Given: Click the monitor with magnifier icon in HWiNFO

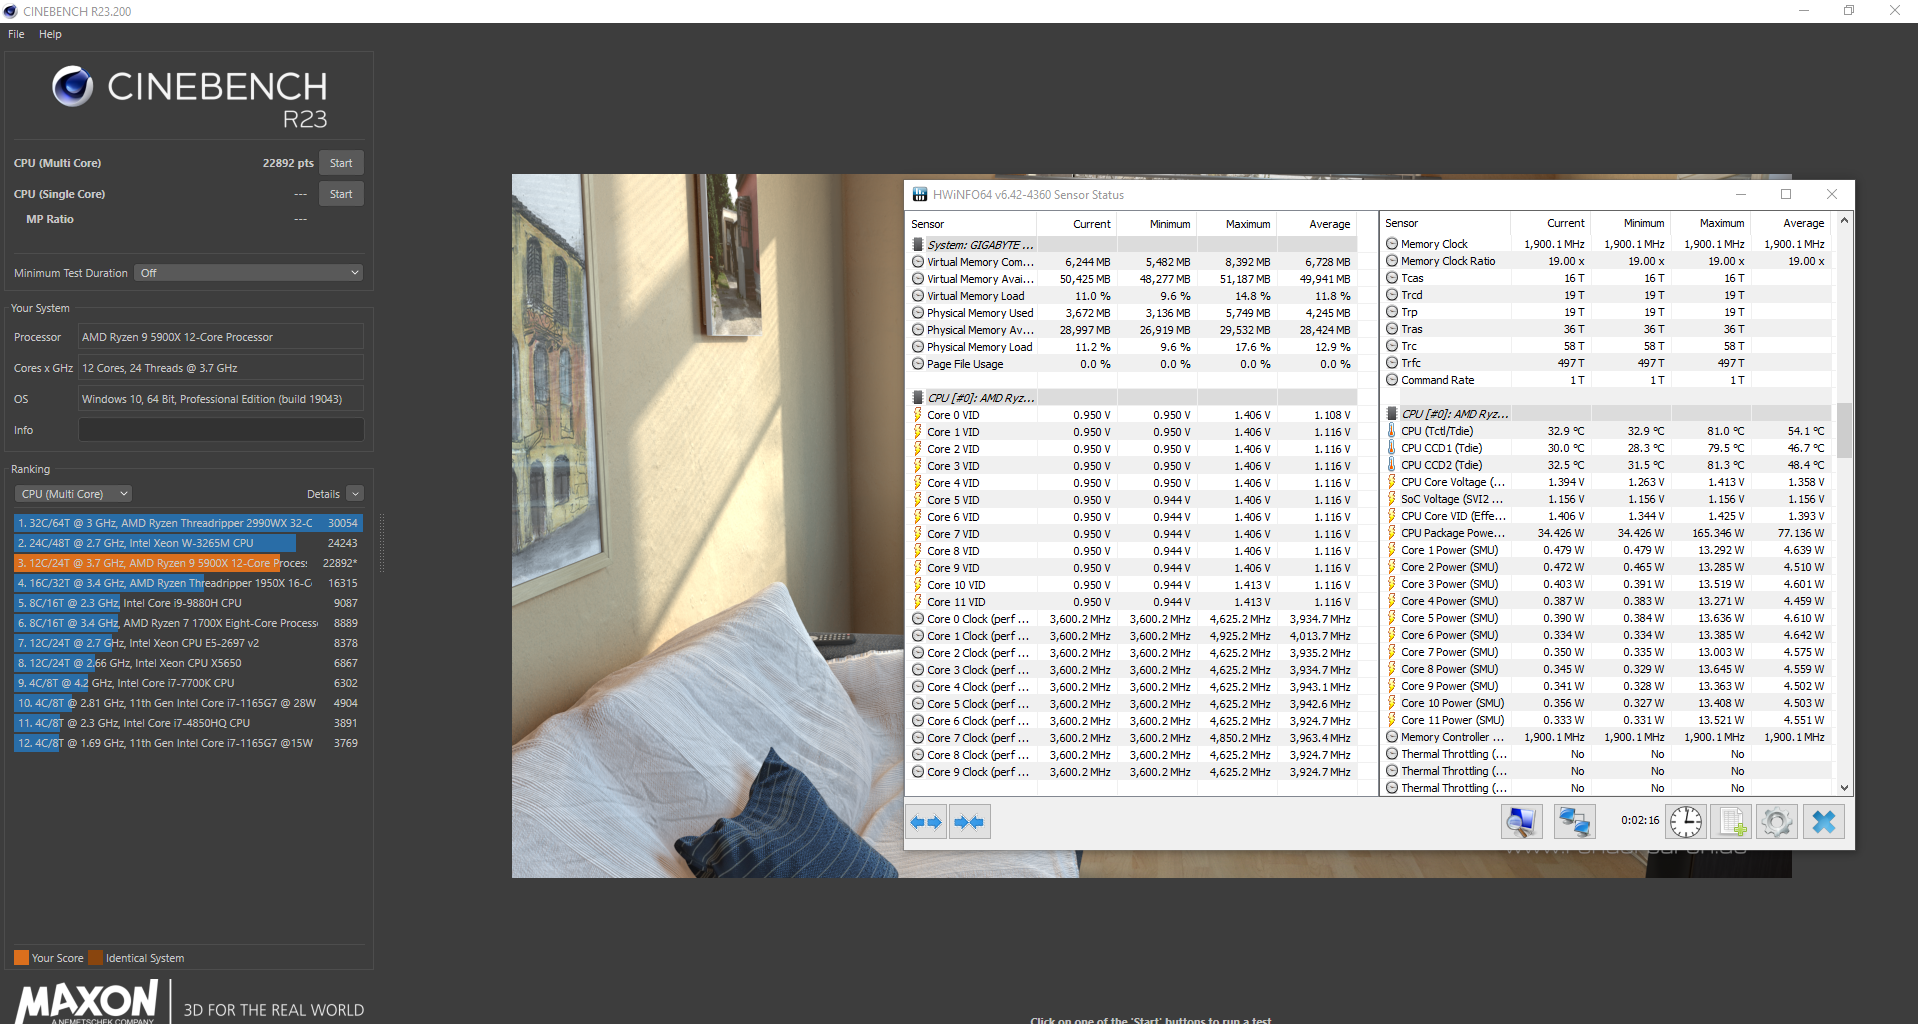Looking at the screenshot, I should (1521, 822).
